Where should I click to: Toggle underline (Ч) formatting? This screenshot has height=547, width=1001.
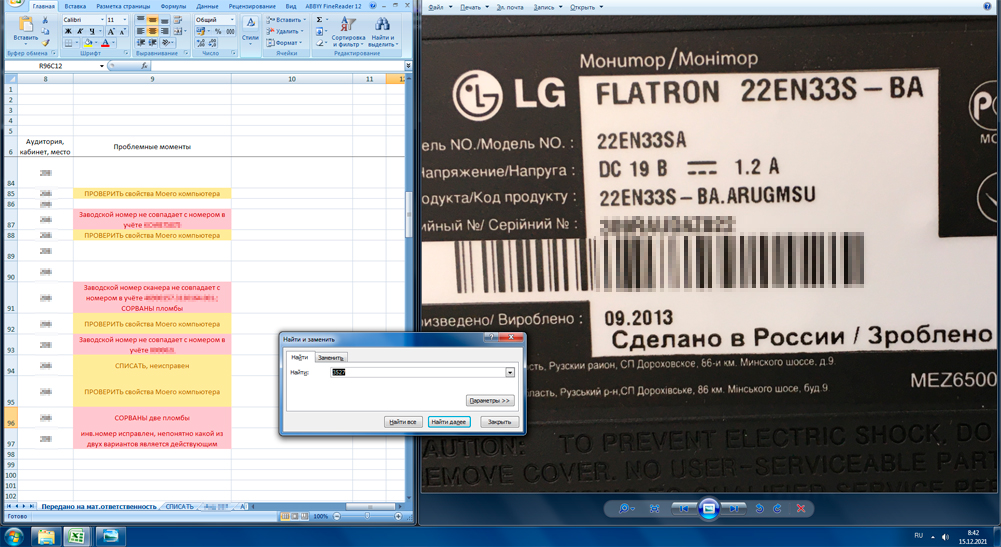pyautogui.click(x=92, y=31)
